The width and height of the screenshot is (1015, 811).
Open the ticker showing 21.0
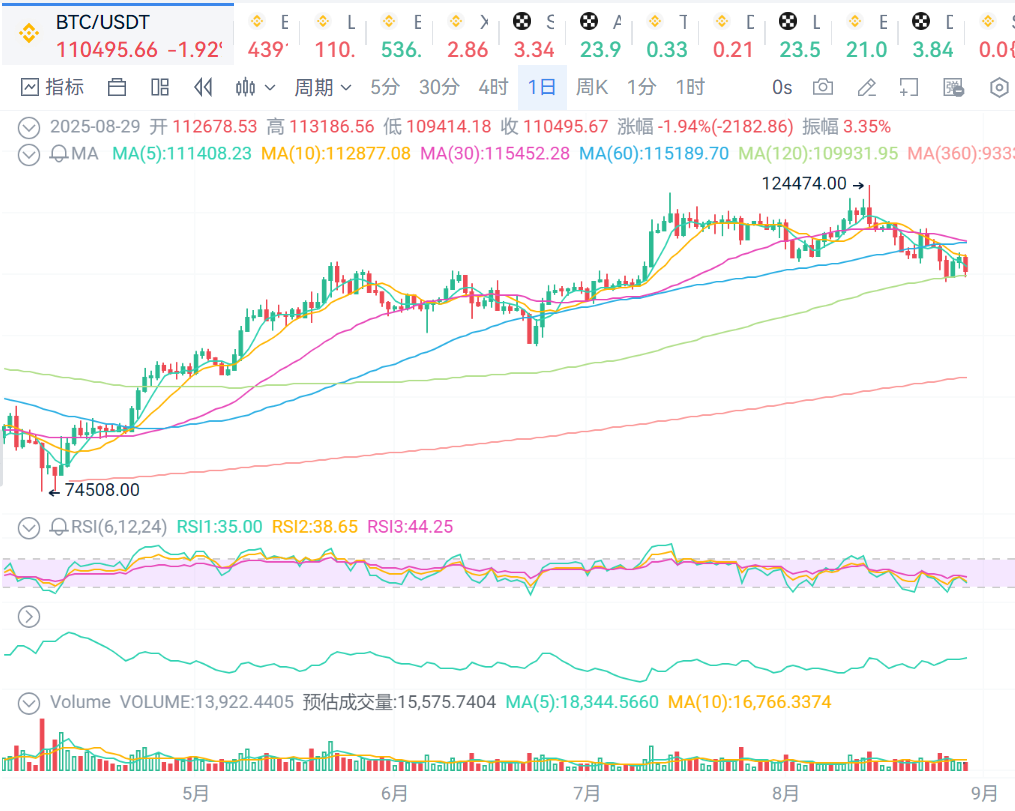[x=866, y=36]
